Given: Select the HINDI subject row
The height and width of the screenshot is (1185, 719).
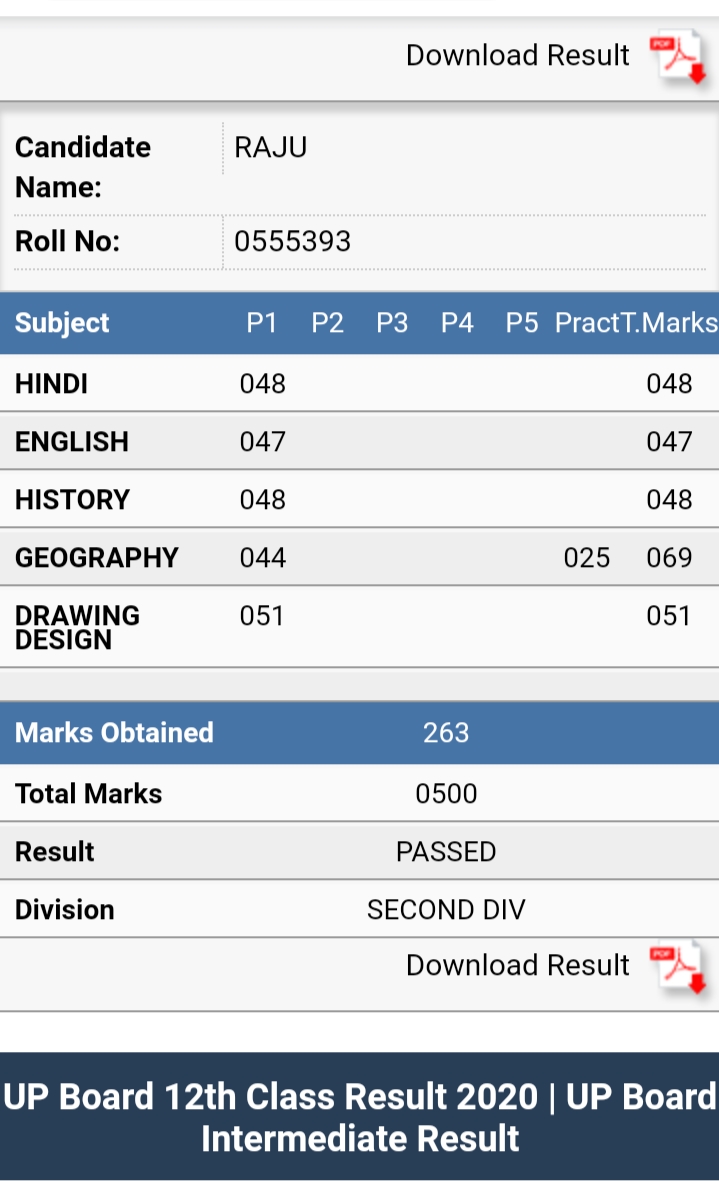Looking at the screenshot, I should click(x=52, y=384).
